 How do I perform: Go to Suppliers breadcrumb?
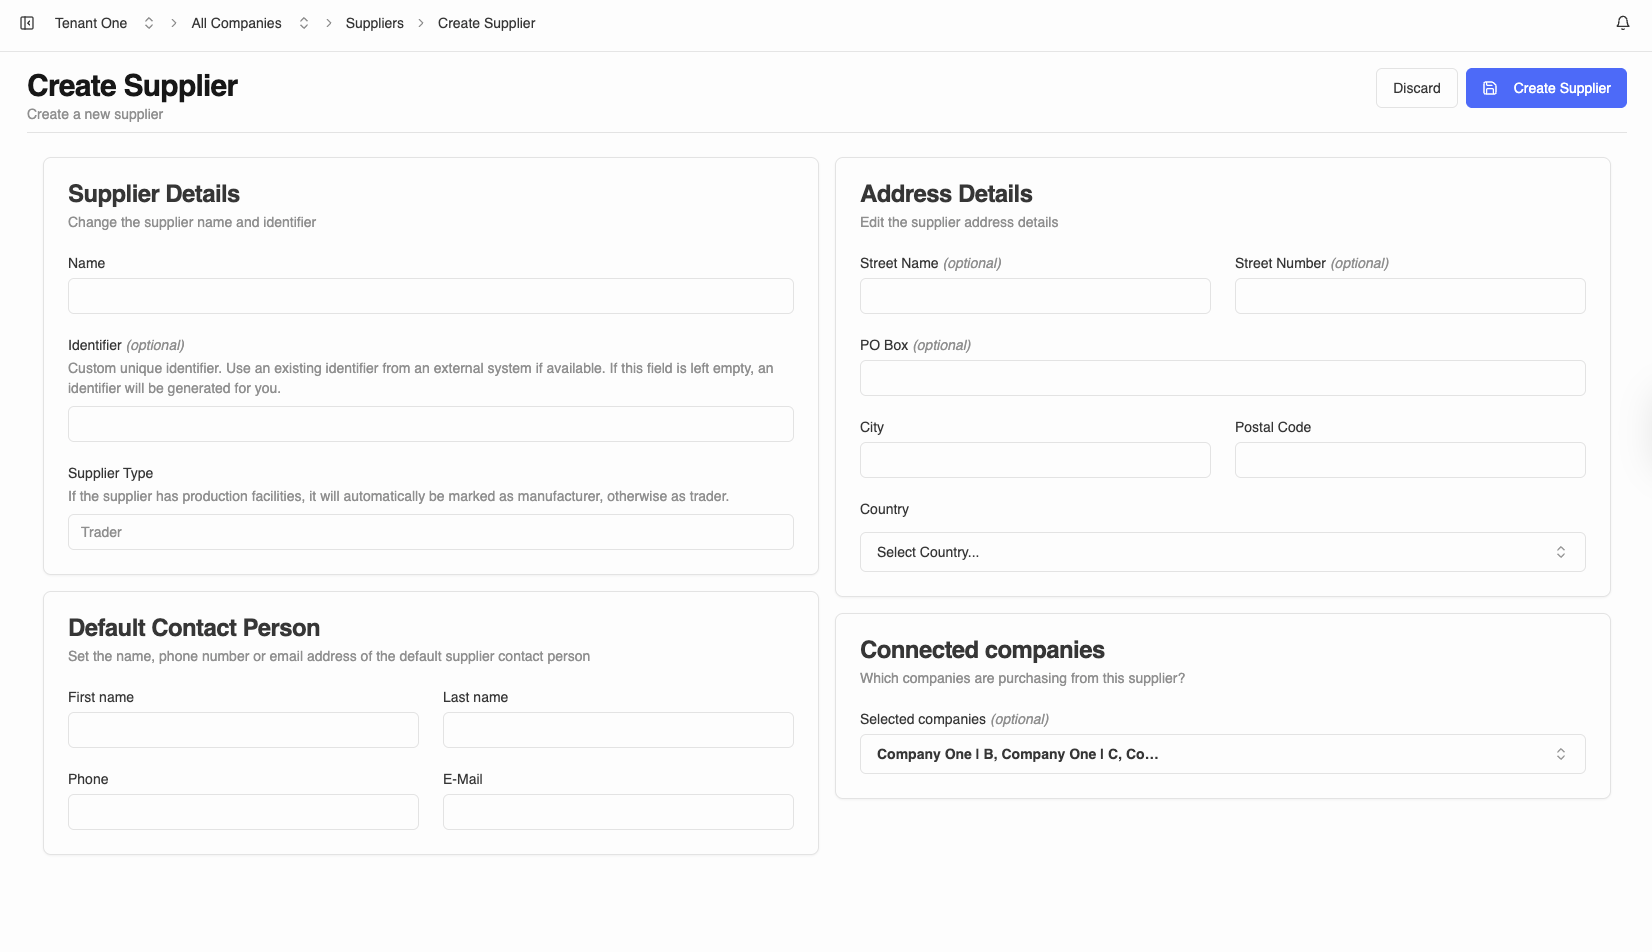click(374, 23)
